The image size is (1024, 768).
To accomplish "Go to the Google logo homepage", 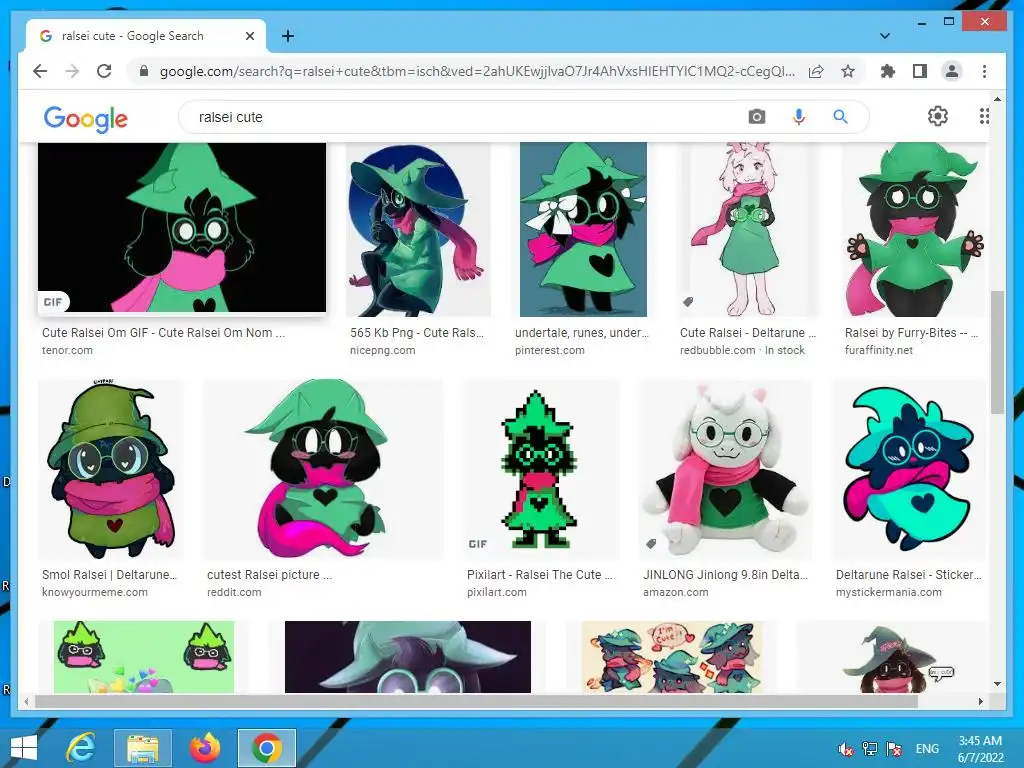I will (86, 118).
